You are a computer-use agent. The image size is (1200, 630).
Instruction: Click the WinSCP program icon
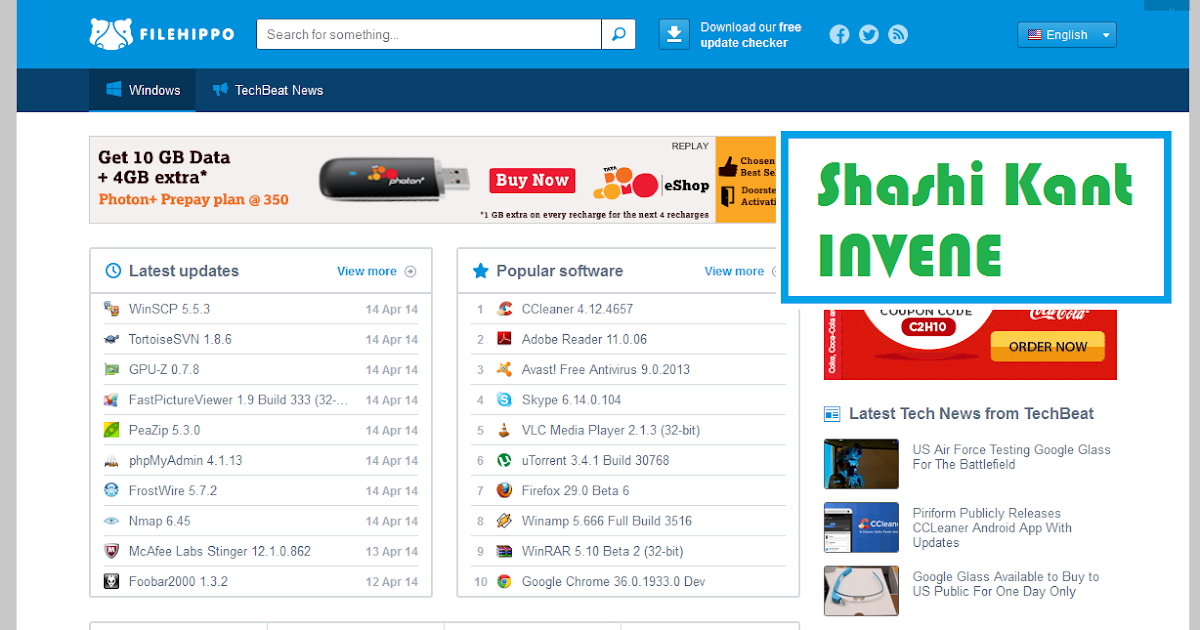tap(112, 309)
